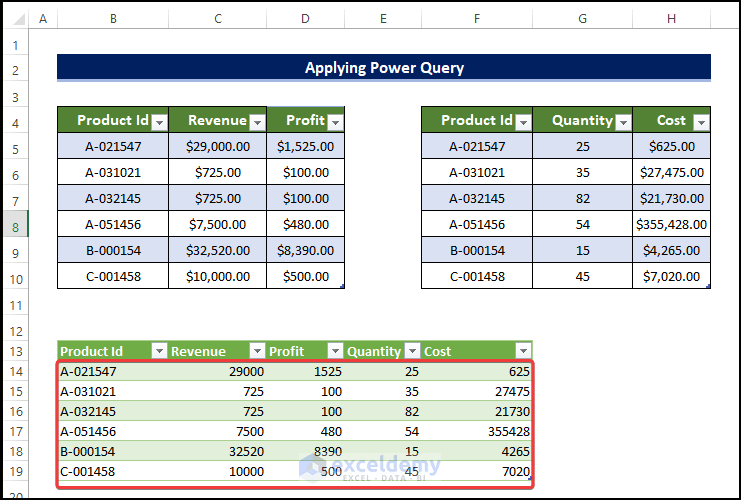
Task: Select row 19 header
Action: 16,471
